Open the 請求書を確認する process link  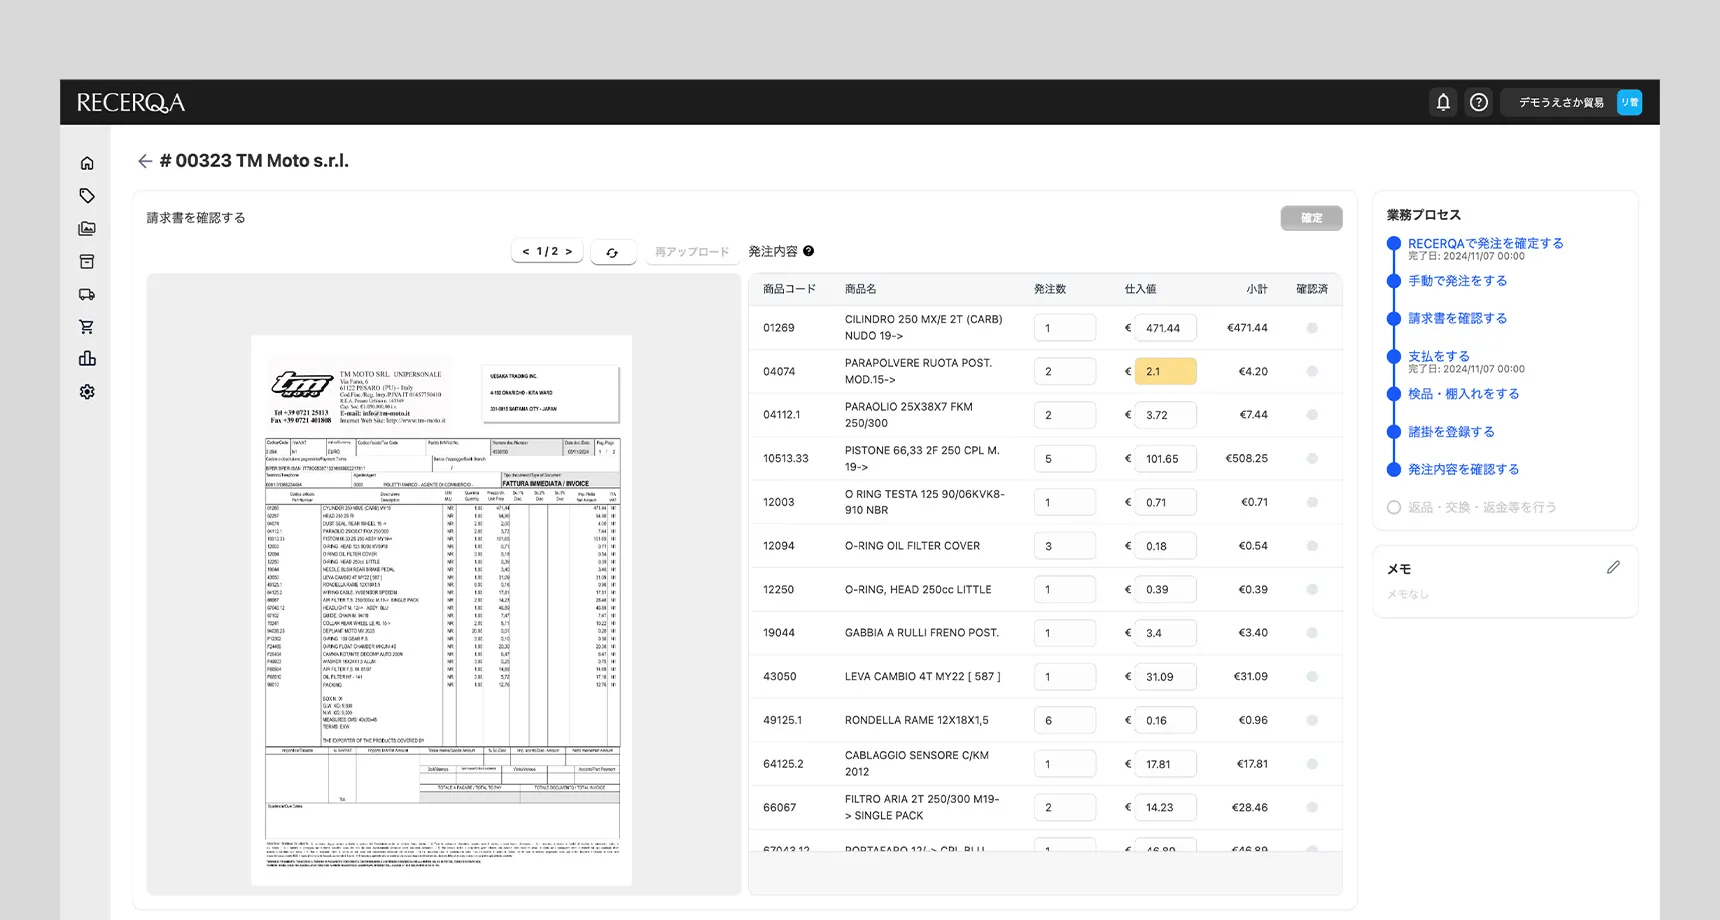[x=1457, y=319]
